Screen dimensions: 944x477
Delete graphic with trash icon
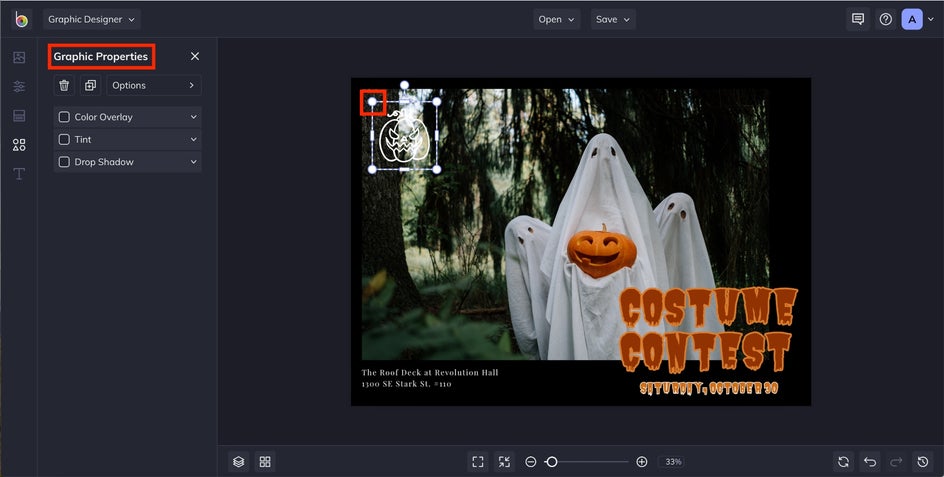[64, 86]
